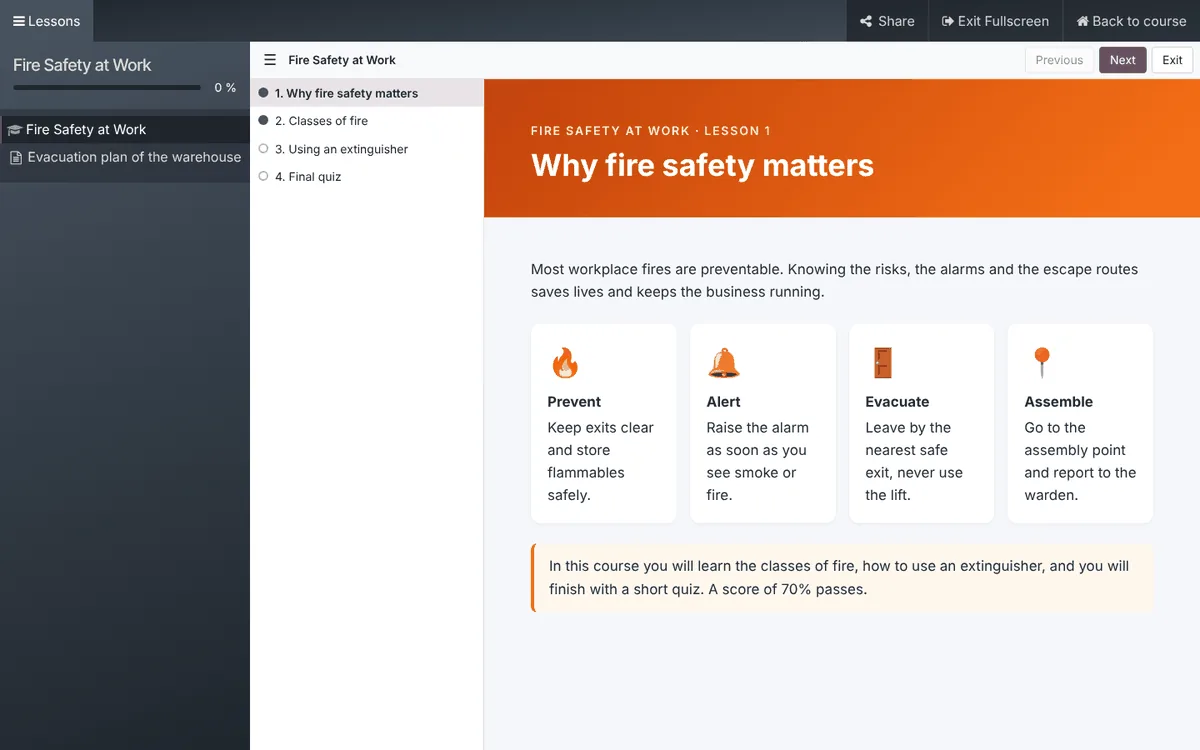Viewport: 1200px width, 750px height.
Task: Click the bell icon in the Alert card
Action: [x=724, y=363]
